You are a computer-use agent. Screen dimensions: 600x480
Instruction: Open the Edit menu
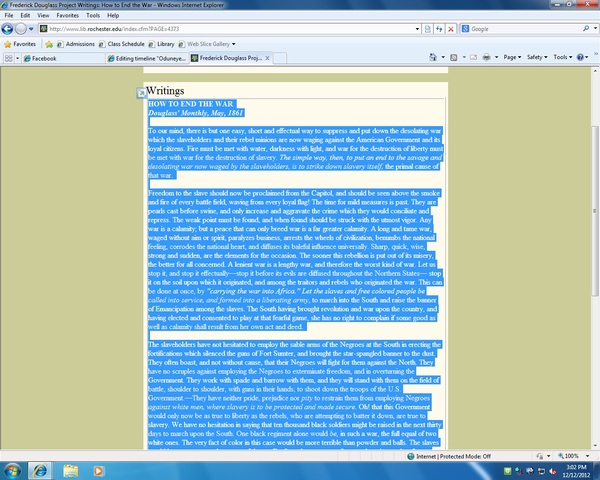point(25,15)
